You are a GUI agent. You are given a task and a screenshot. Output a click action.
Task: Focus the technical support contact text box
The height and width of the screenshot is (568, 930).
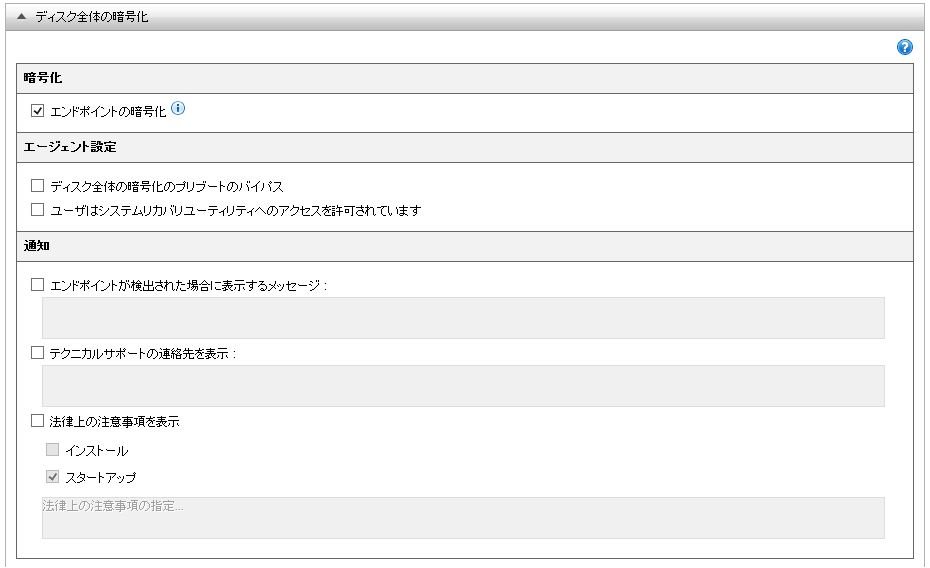(x=463, y=386)
